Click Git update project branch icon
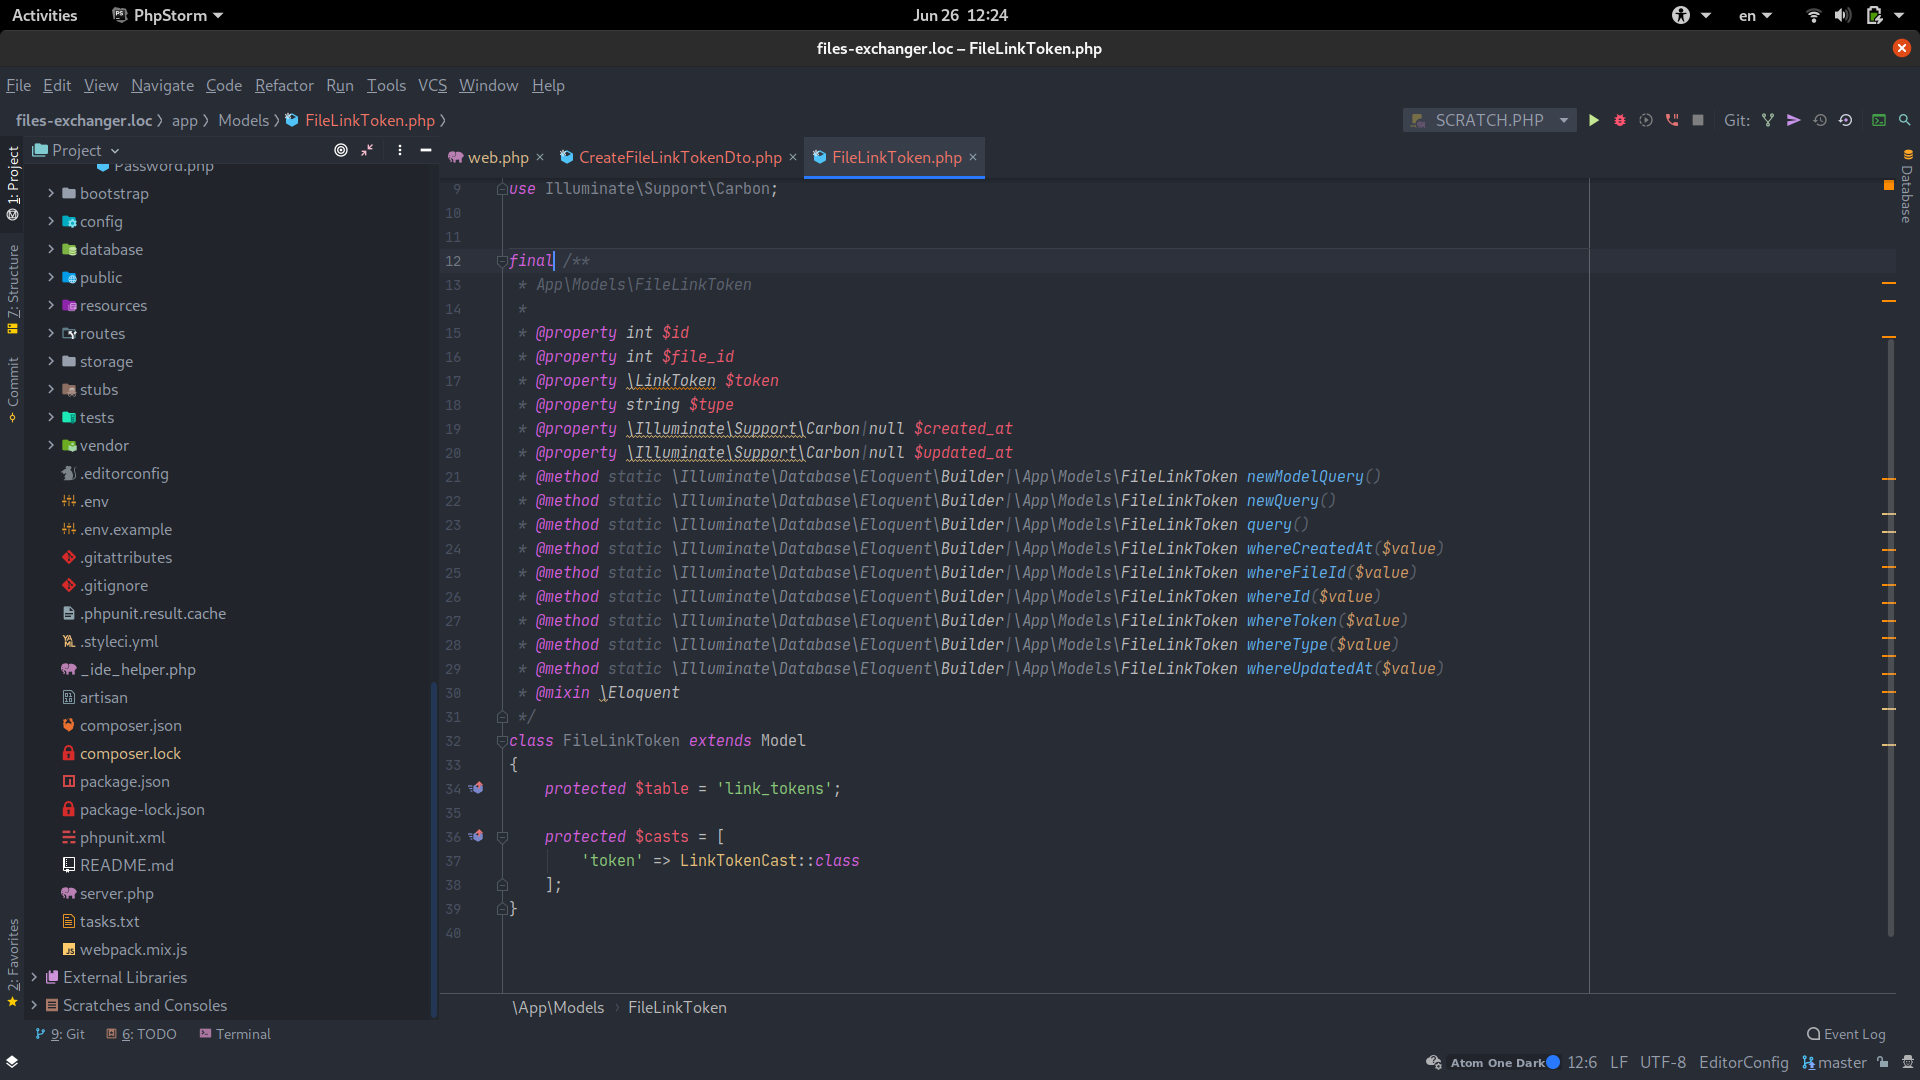 1768,120
